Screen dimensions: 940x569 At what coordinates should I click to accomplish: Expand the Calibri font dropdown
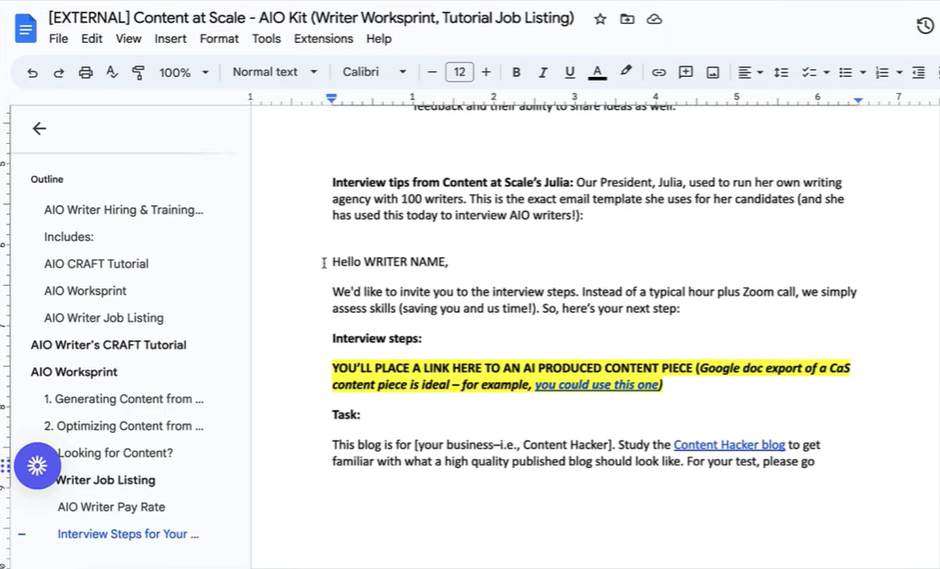[x=374, y=72]
